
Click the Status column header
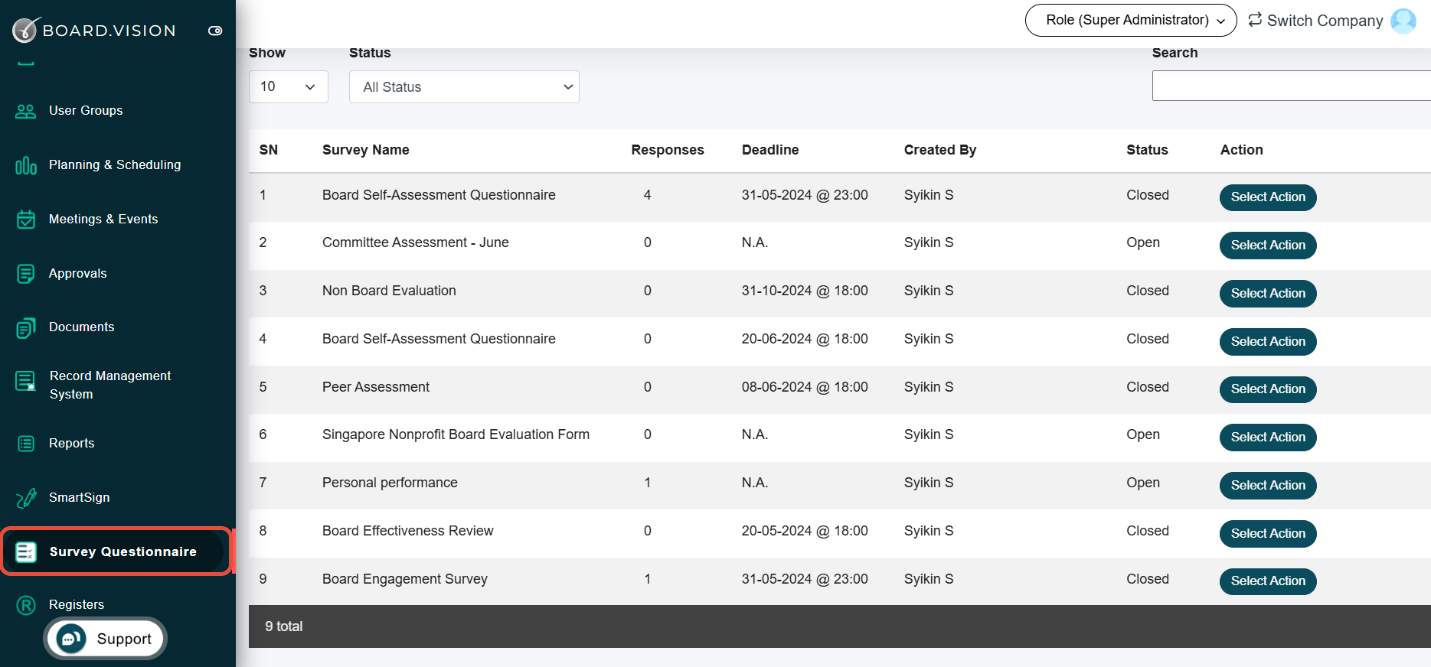point(1147,150)
